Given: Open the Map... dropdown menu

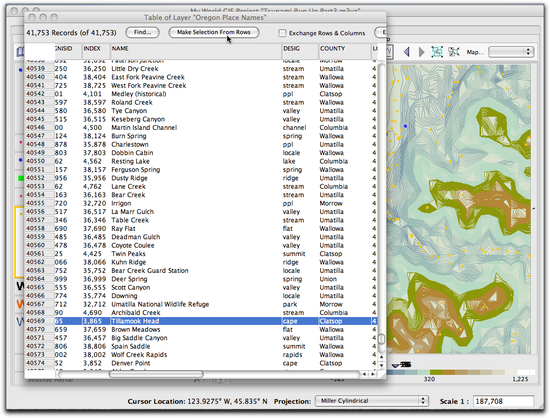Looking at the screenshot, I should pyautogui.click(x=511, y=52).
